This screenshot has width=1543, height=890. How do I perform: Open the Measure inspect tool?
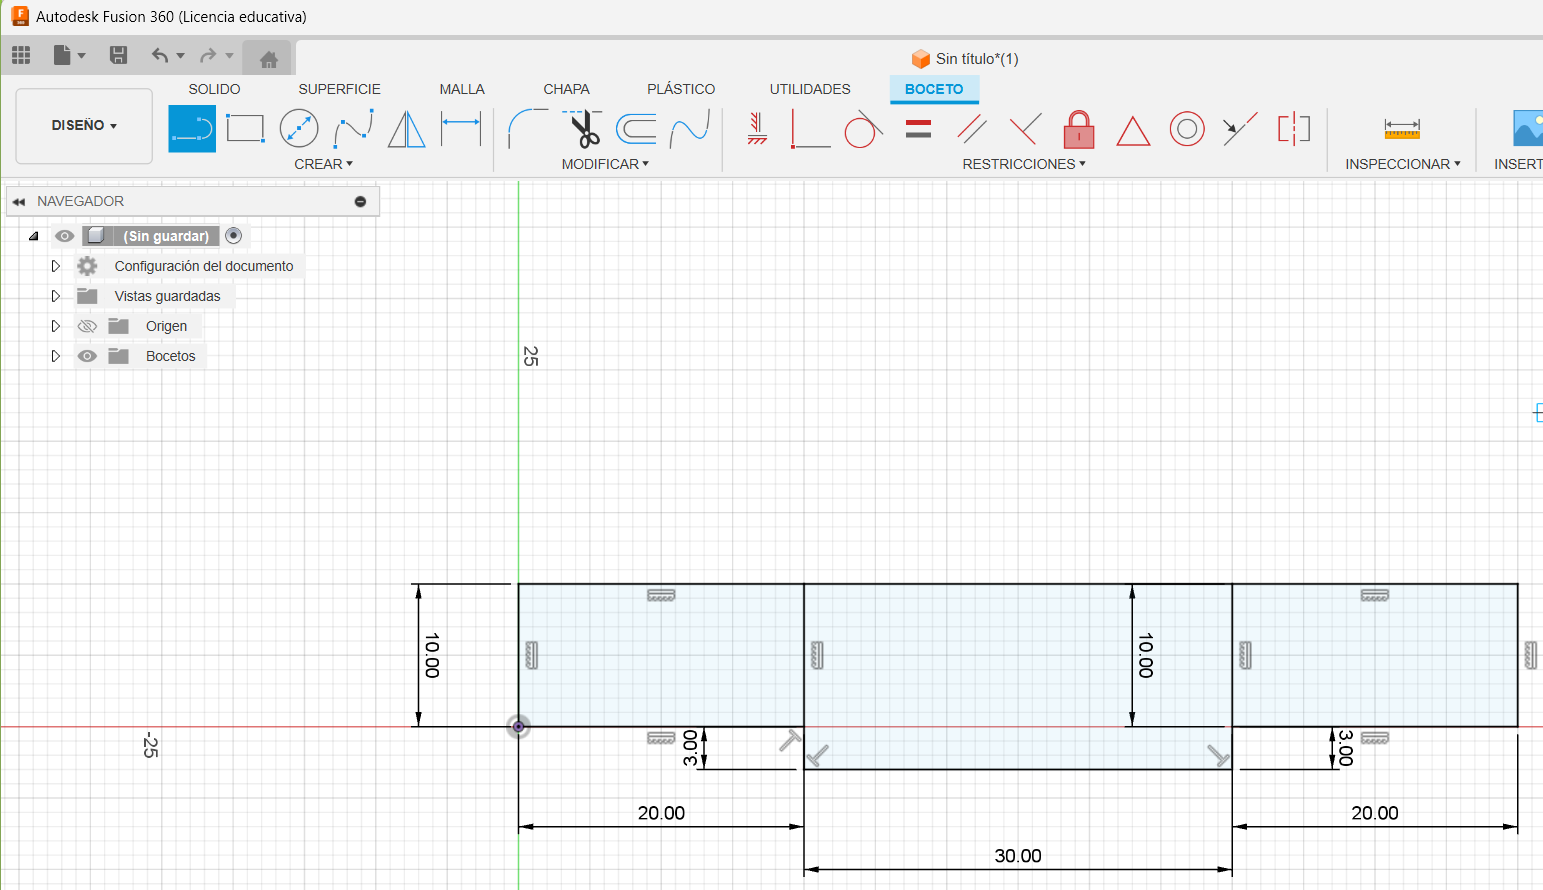point(1402,129)
